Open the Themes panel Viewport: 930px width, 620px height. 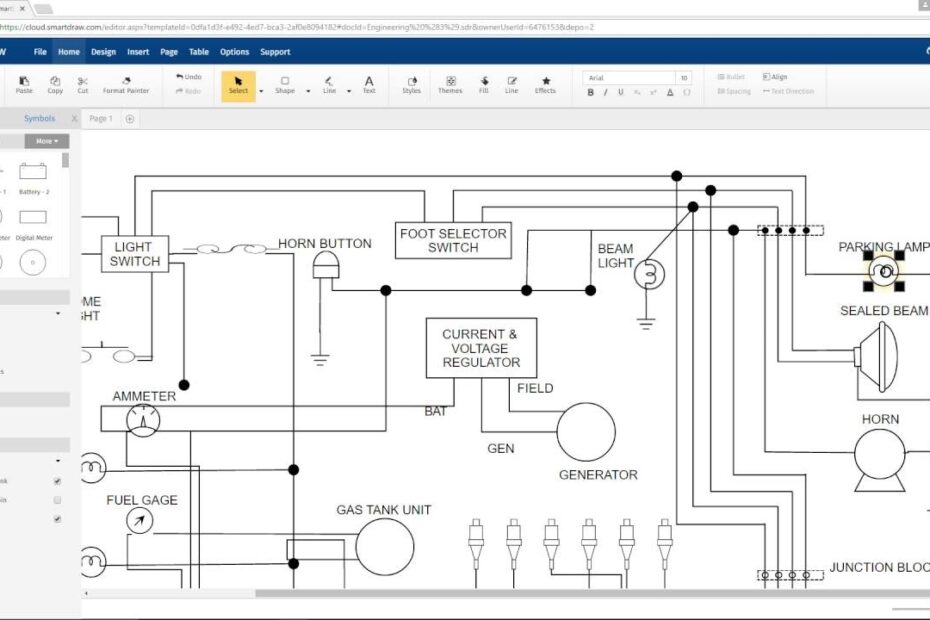tap(450, 85)
